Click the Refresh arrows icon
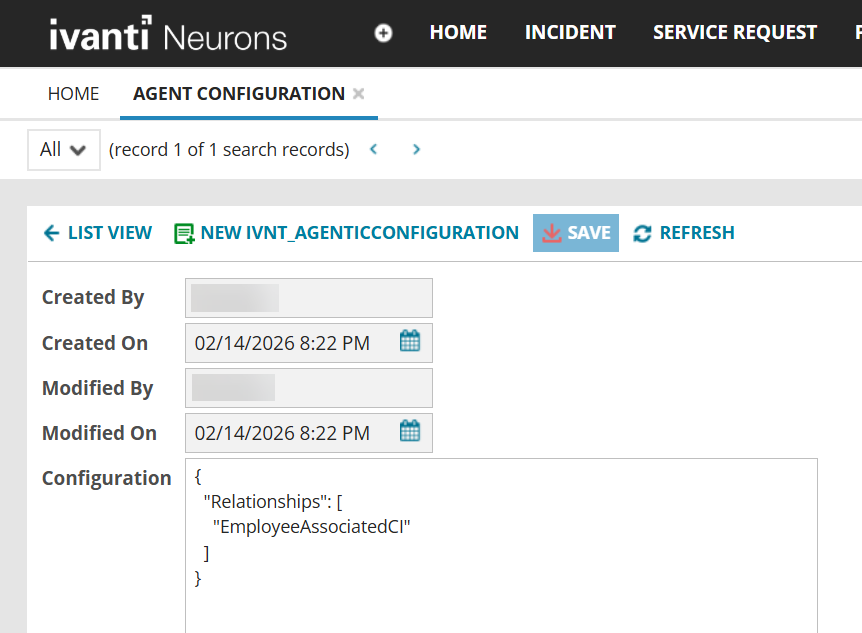The image size is (862, 633). tap(642, 233)
